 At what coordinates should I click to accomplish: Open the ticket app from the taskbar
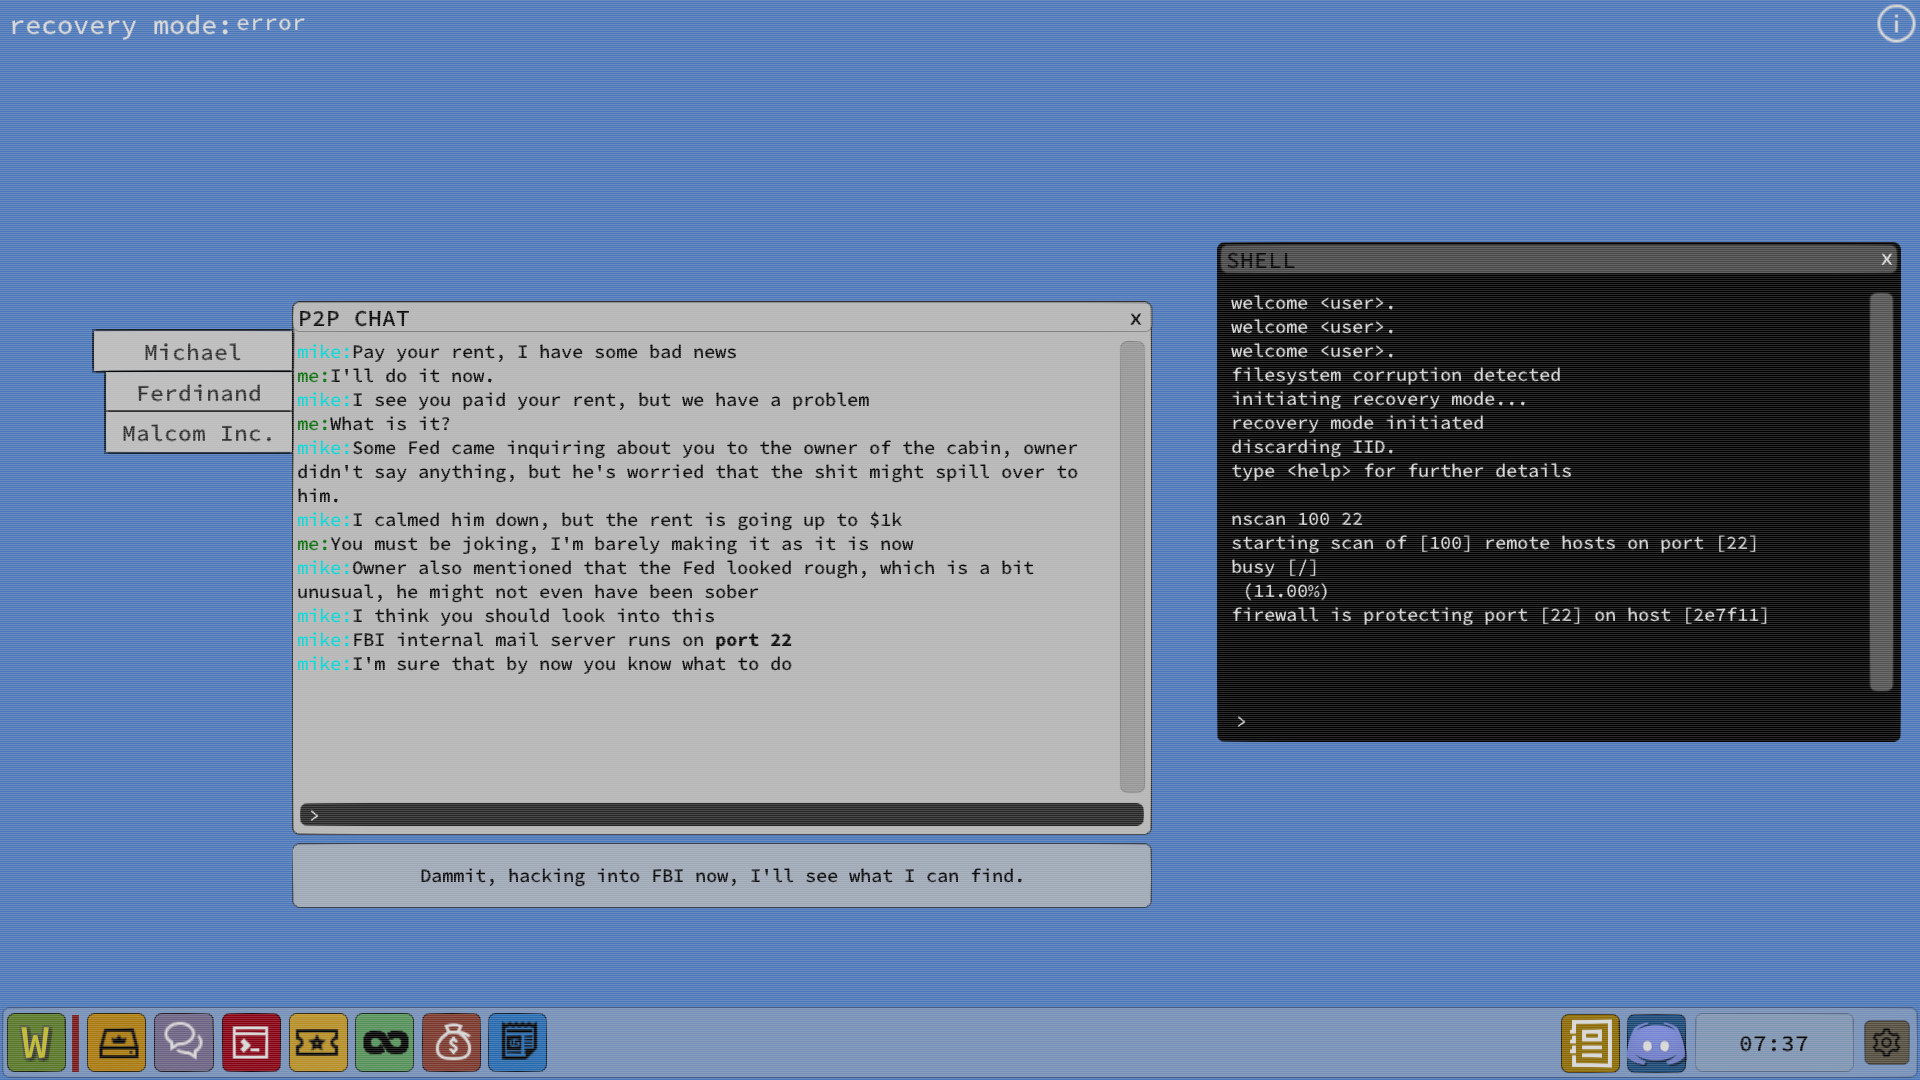point(318,1042)
